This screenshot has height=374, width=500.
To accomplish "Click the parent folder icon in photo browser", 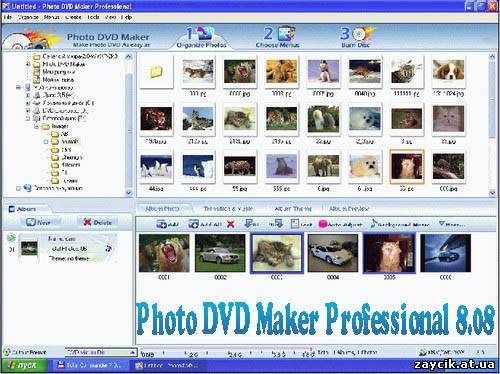I will tap(156, 71).
